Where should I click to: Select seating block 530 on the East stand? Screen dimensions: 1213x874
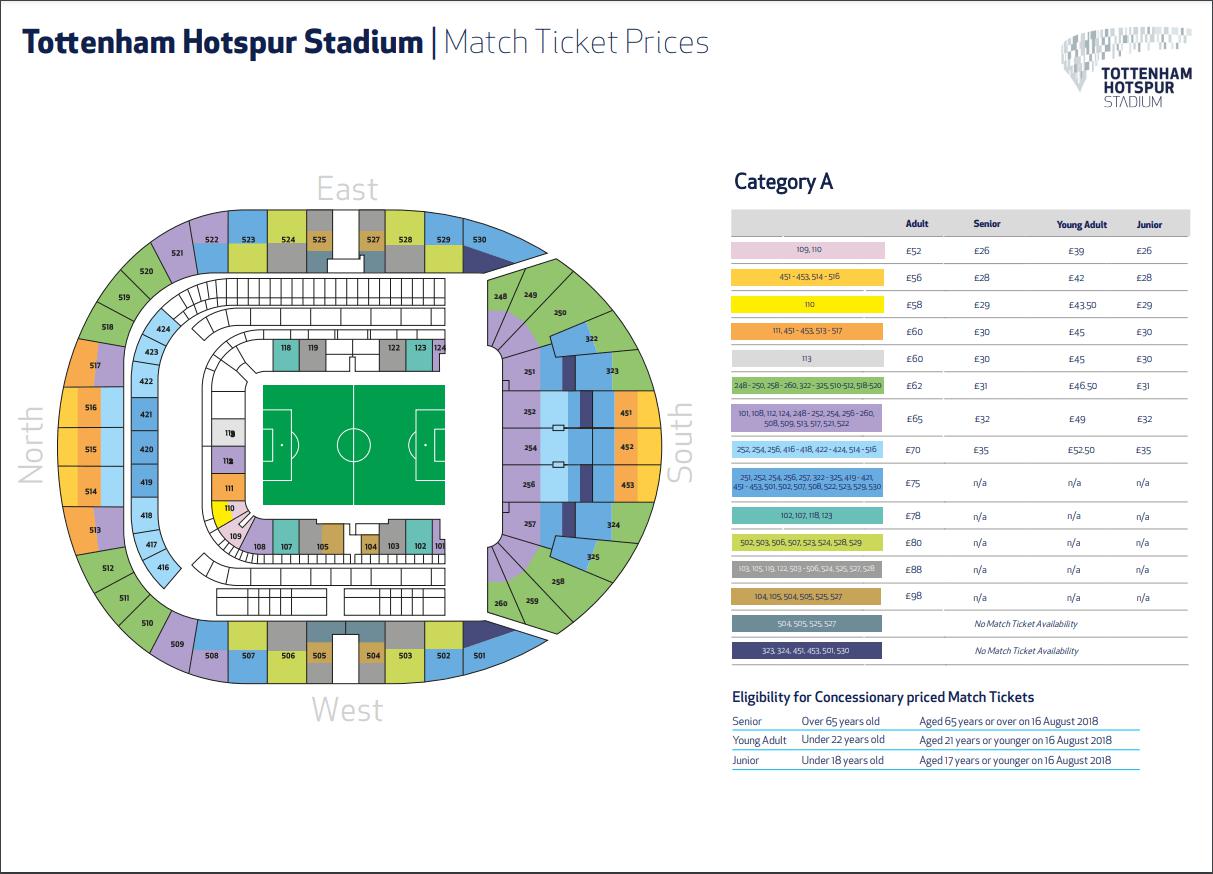[480, 240]
